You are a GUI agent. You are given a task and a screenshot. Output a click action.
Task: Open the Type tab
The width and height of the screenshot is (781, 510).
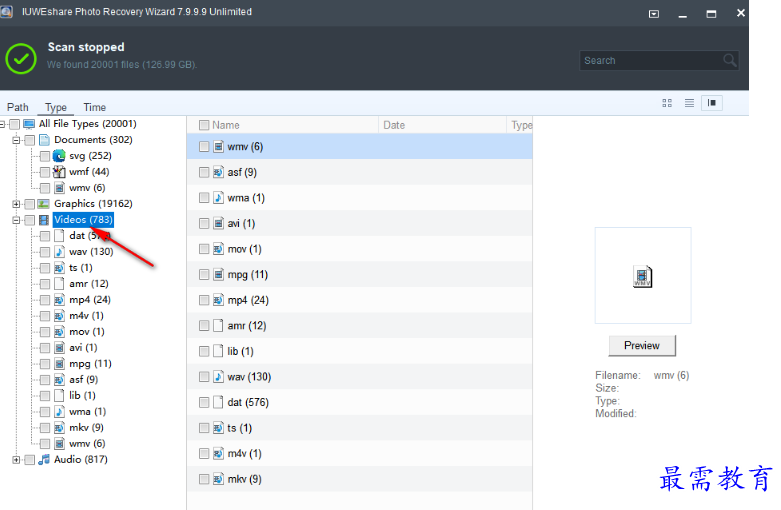click(56, 107)
